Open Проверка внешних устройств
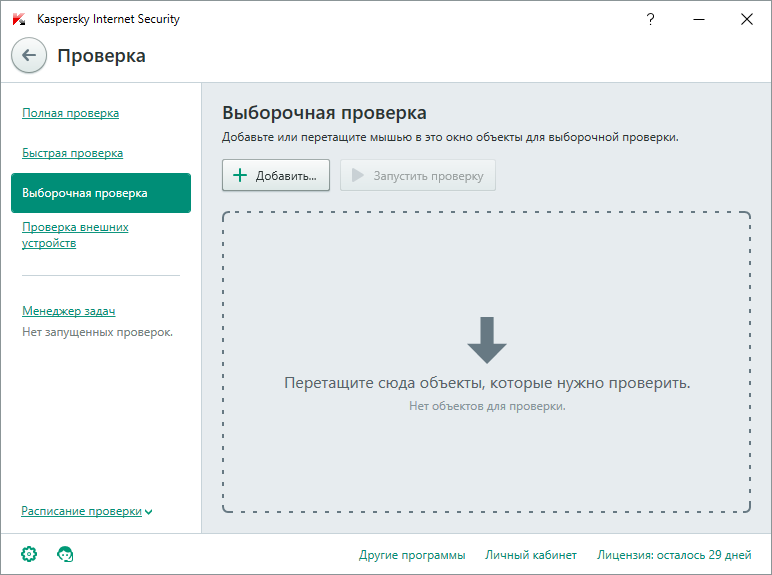The height and width of the screenshot is (575, 772). [75, 235]
